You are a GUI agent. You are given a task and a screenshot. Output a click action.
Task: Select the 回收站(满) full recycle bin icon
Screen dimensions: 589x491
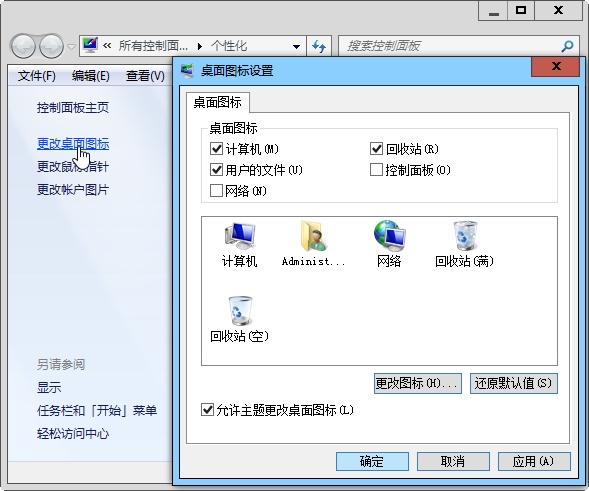coord(464,245)
